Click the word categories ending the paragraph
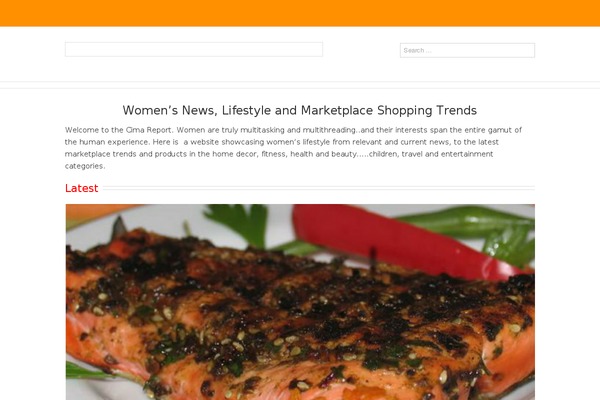The height and width of the screenshot is (400, 600). pyautogui.click(x=84, y=166)
